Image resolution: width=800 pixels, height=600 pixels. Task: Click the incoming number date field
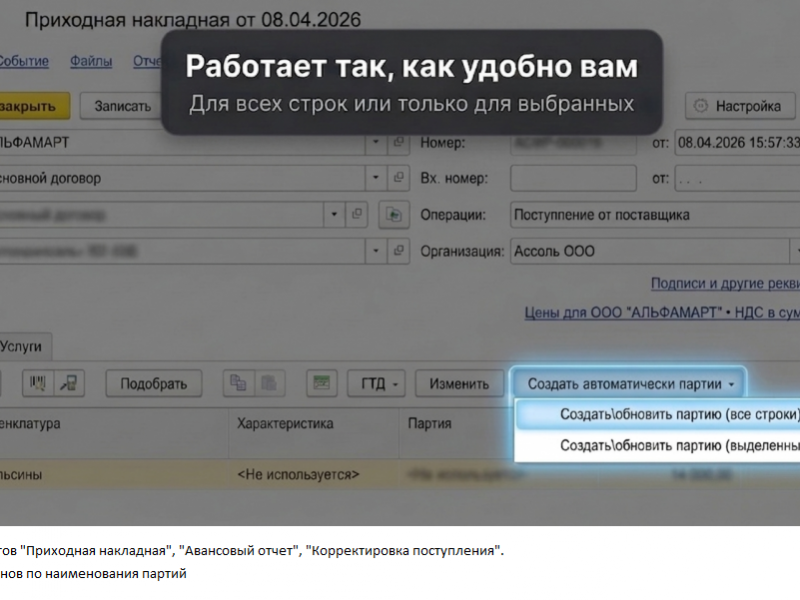coord(737,179)
